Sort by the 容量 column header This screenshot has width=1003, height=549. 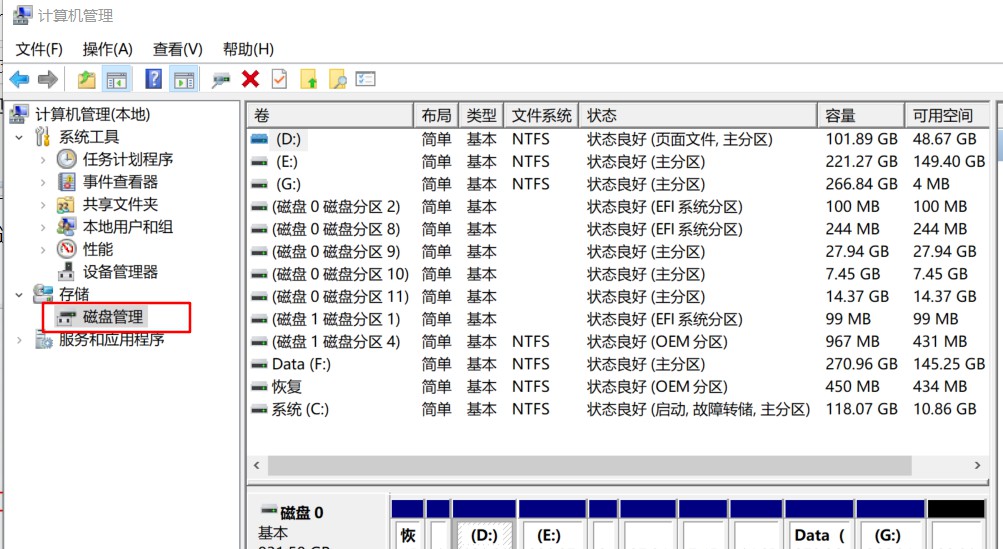point(861,115)
